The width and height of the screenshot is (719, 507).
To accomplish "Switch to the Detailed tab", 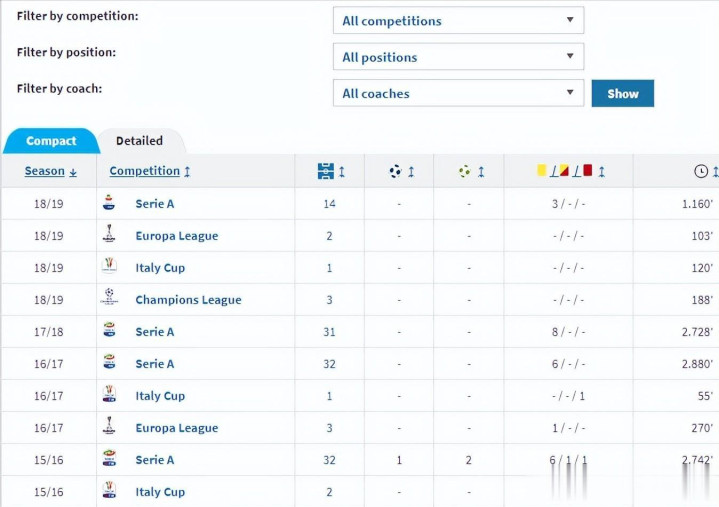I will click(x=140, y=141).
